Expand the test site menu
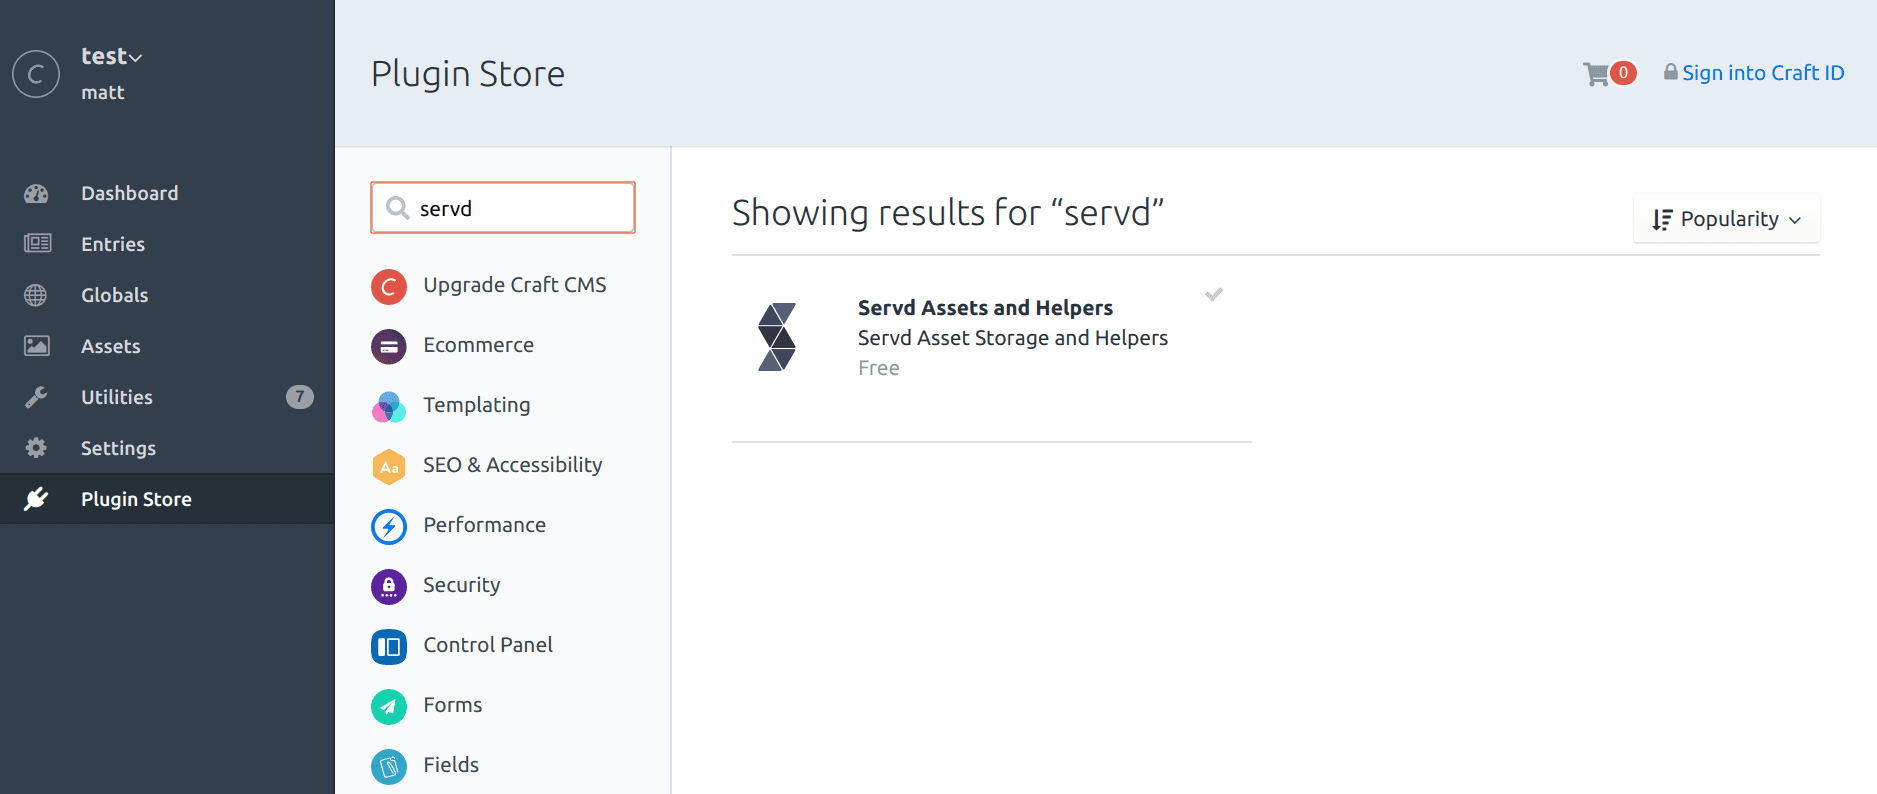1877x794 pixels. (x=111, y=57)
